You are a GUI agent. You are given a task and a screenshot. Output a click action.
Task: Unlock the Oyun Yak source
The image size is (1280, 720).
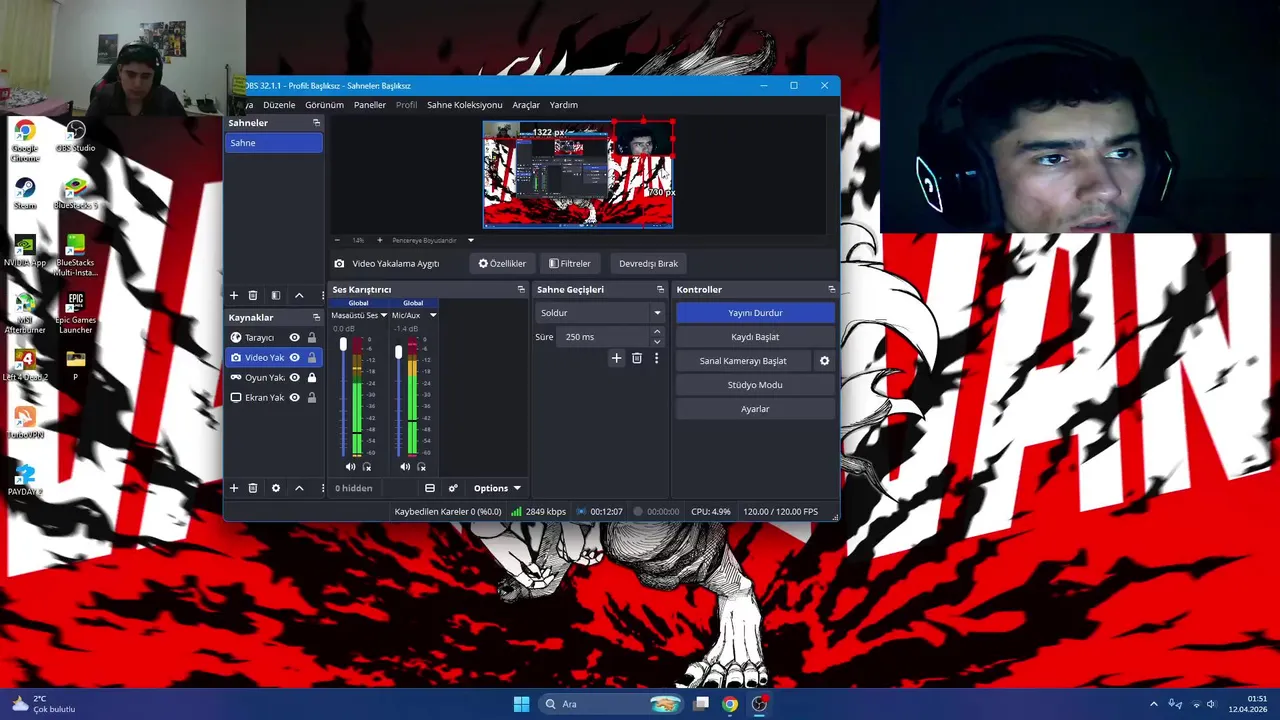point(312,378)
